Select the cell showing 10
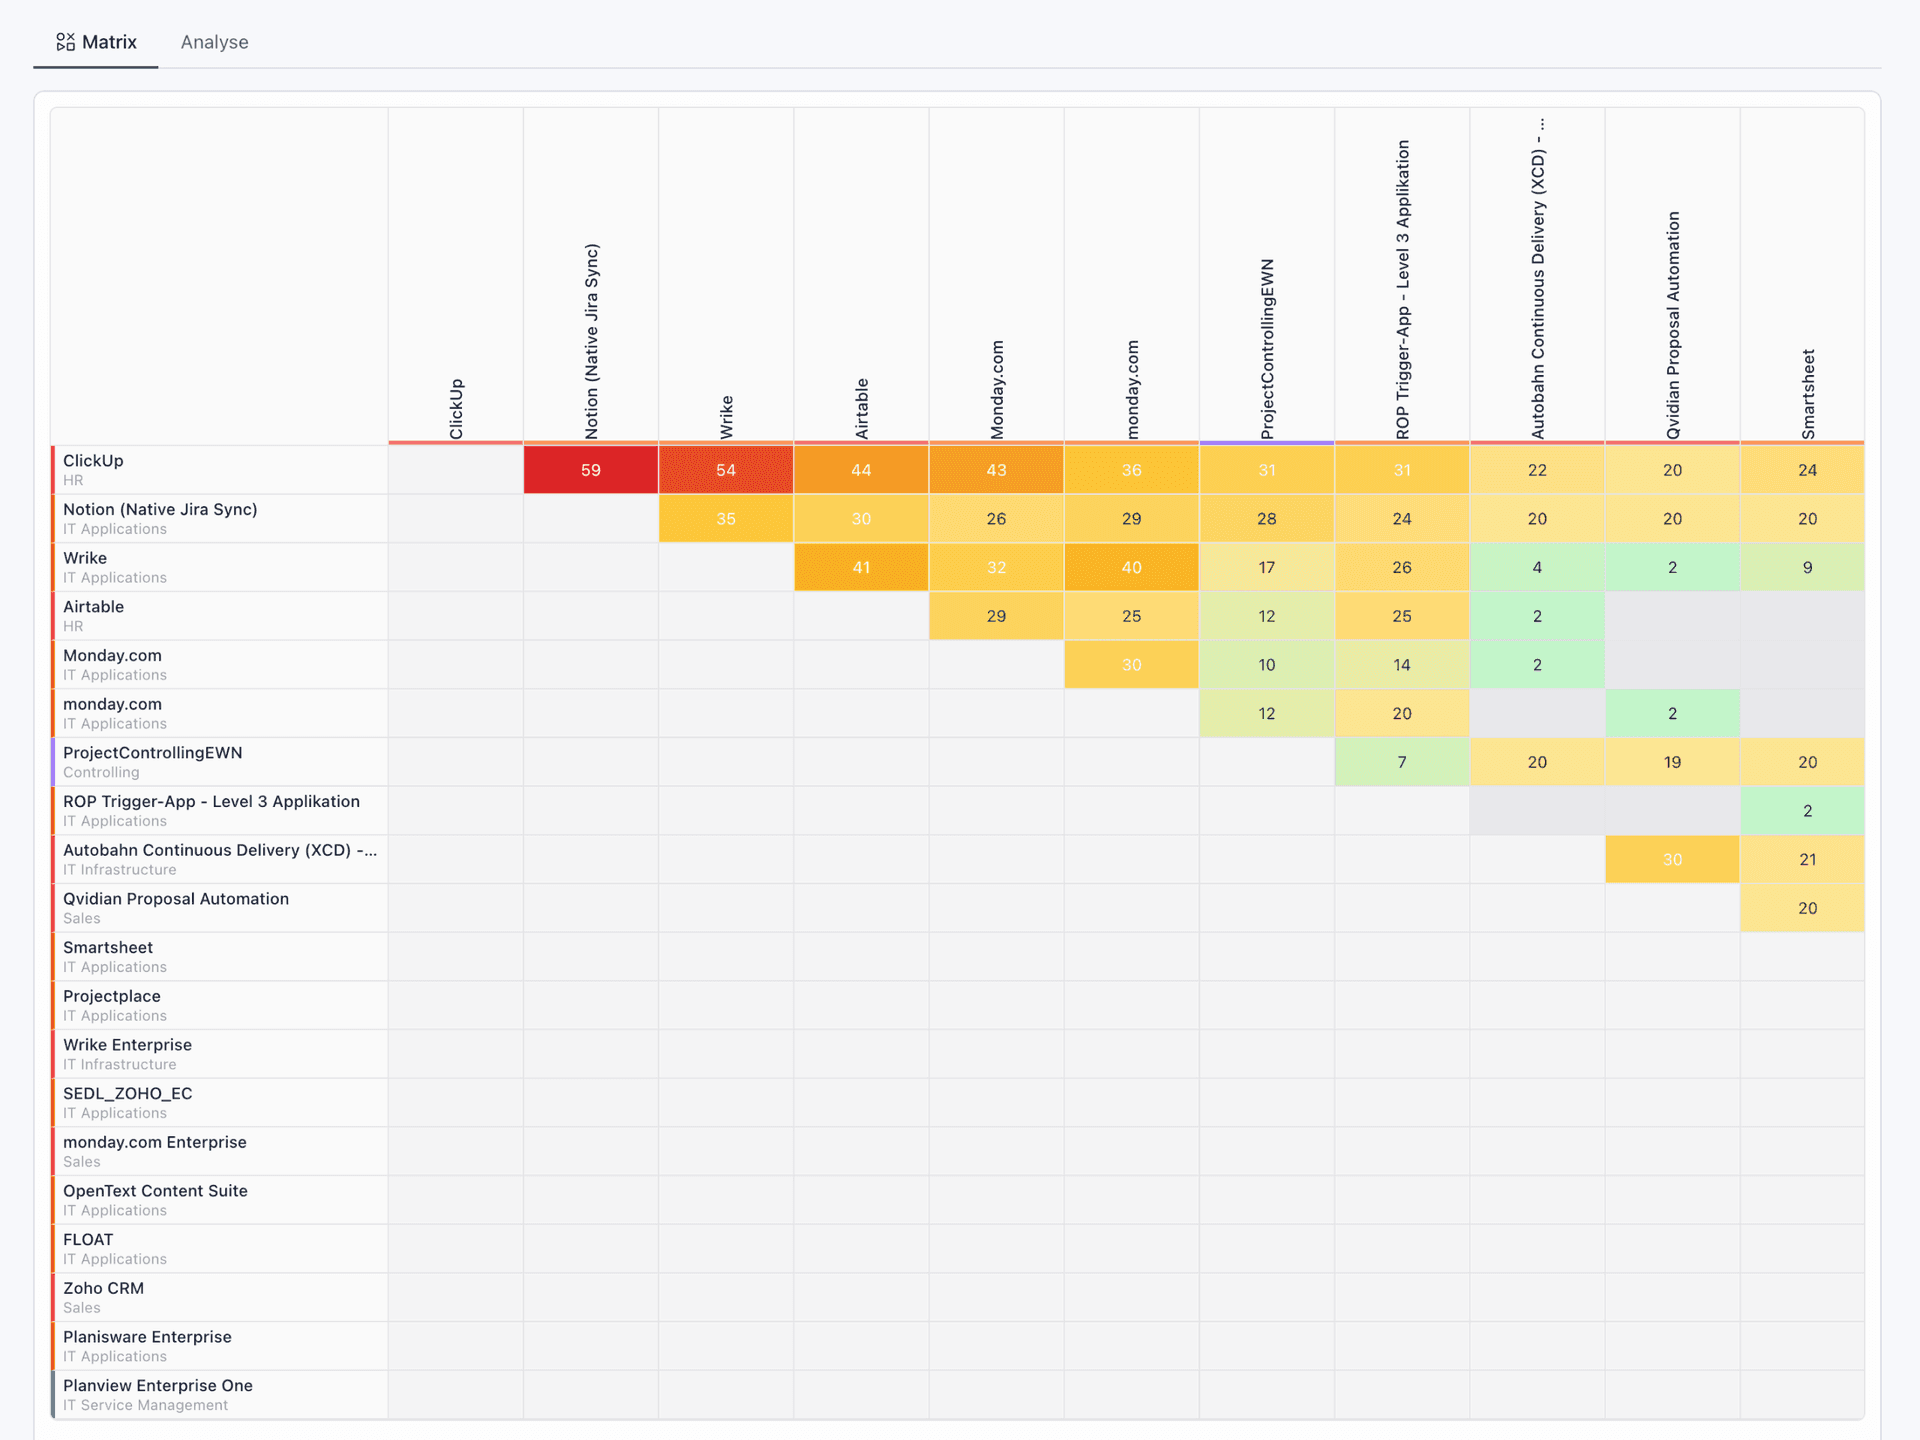The height and width of the screenshot is (1440, 1920). coord(1267,665)
